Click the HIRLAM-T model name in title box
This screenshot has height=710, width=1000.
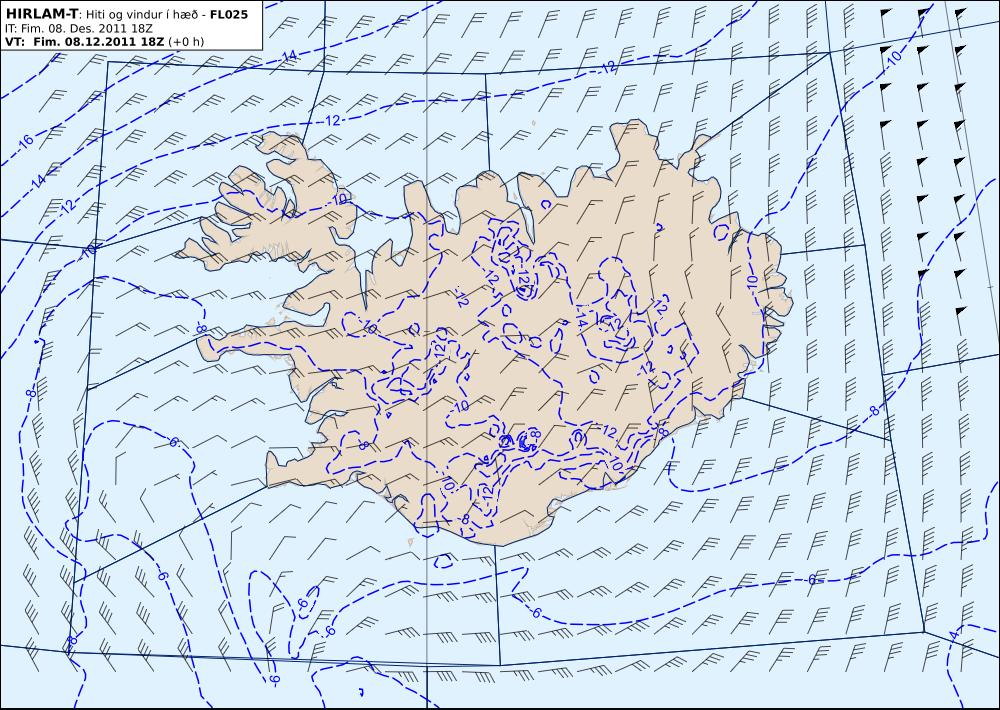coord(40,13)
